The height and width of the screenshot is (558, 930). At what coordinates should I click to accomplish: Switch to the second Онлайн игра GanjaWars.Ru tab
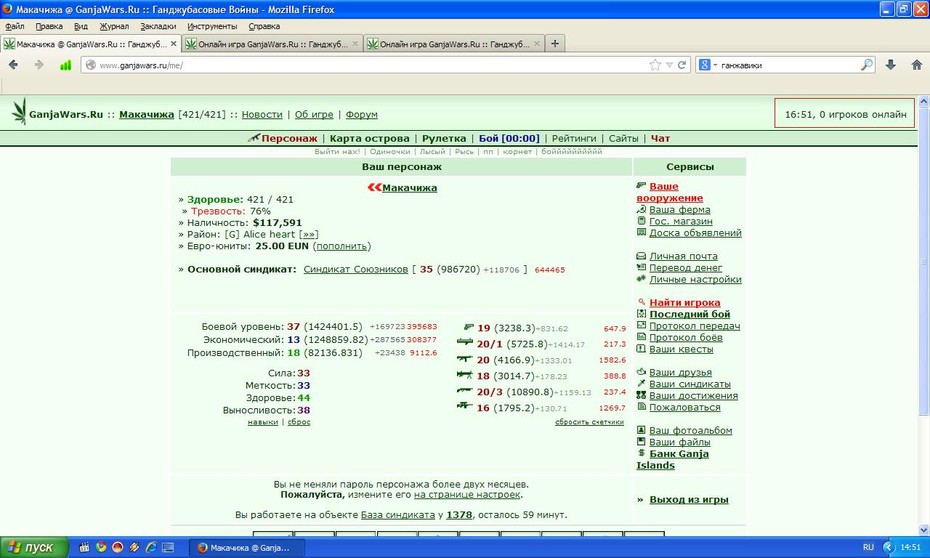454,44
